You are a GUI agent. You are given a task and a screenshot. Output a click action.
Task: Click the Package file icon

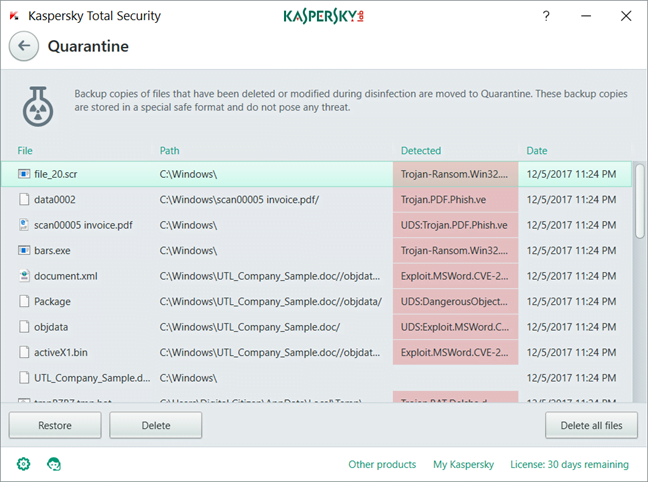pos(24,301)
